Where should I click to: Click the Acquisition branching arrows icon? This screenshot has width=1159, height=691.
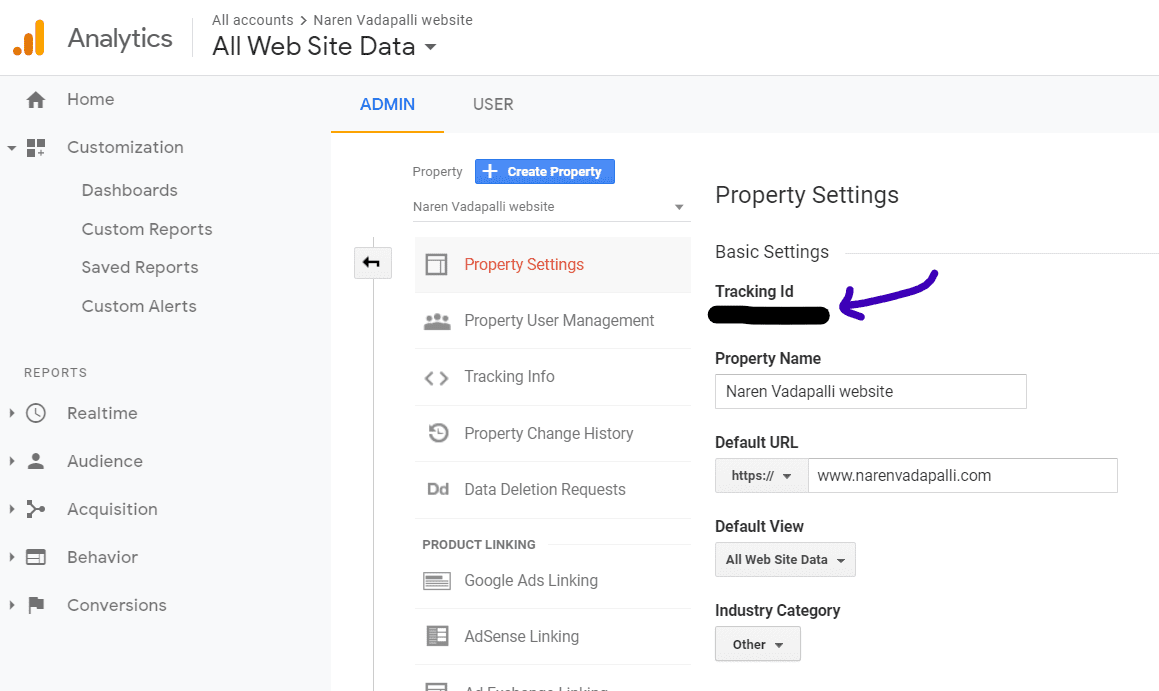(35, 509)
